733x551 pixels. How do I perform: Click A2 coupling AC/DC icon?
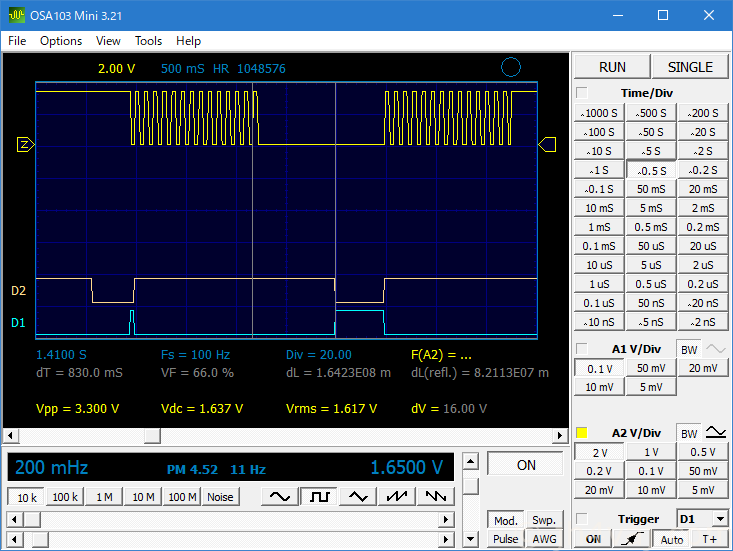(716, 432)
